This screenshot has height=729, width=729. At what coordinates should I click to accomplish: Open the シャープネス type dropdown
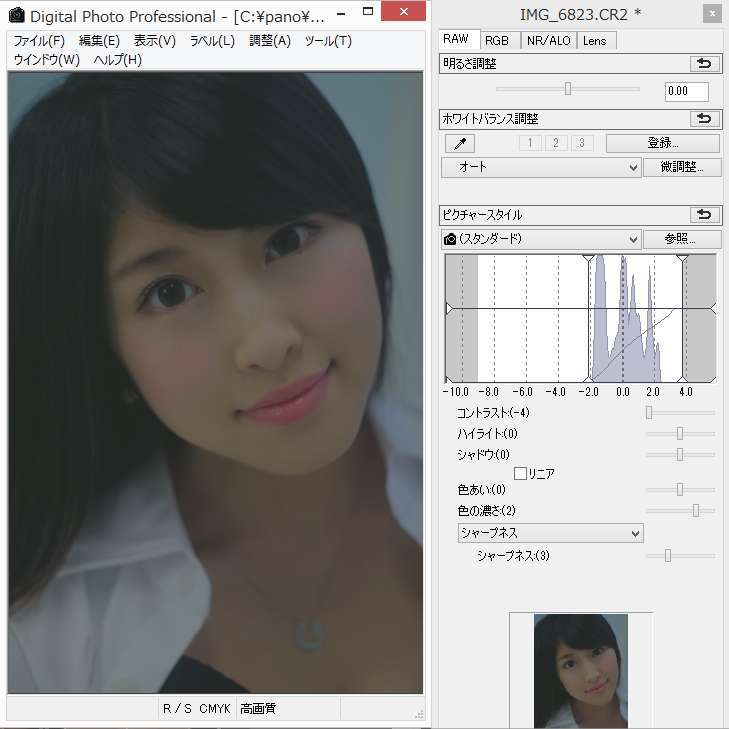coord(550,533)
